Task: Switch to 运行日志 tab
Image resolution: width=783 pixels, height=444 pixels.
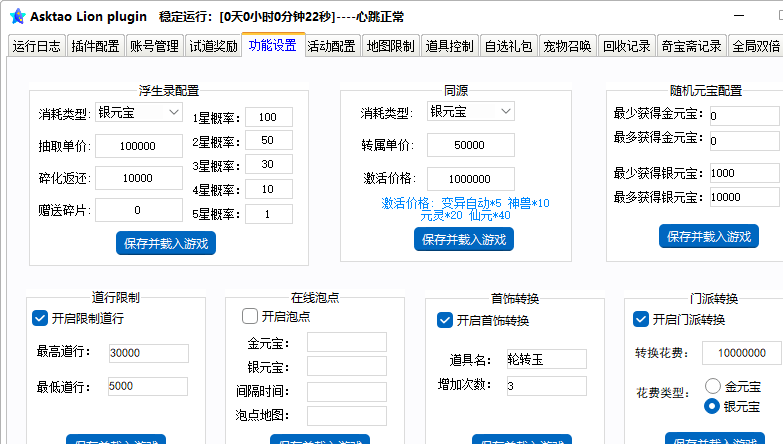Action: (x=36, y=46)
